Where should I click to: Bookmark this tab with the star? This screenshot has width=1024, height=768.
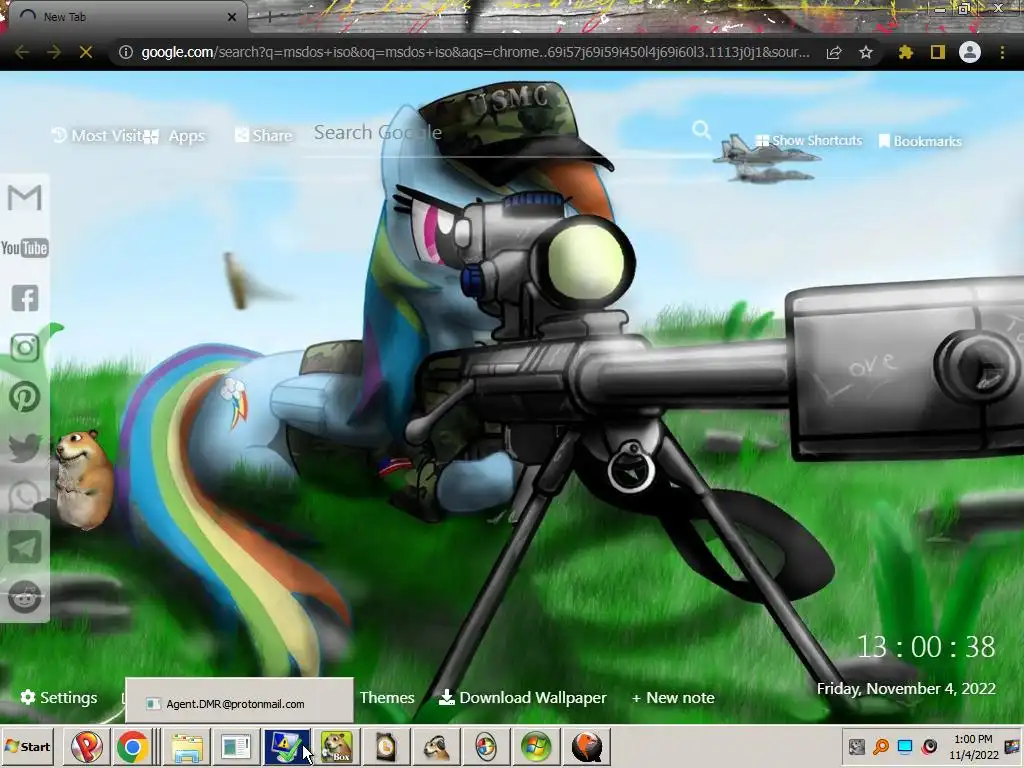[866, 52]
